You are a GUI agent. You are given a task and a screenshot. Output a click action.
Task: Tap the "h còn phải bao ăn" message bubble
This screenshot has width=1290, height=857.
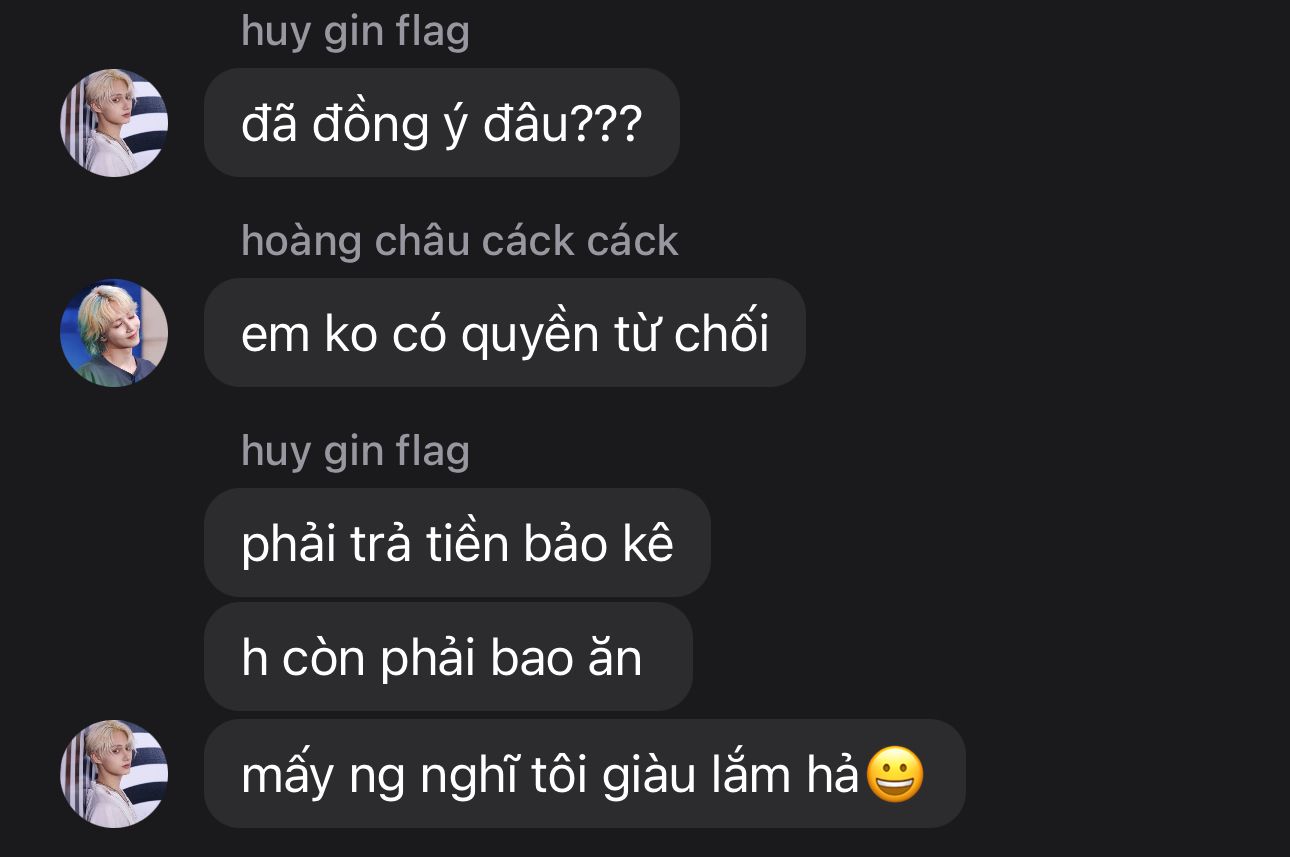pos(448,657)
